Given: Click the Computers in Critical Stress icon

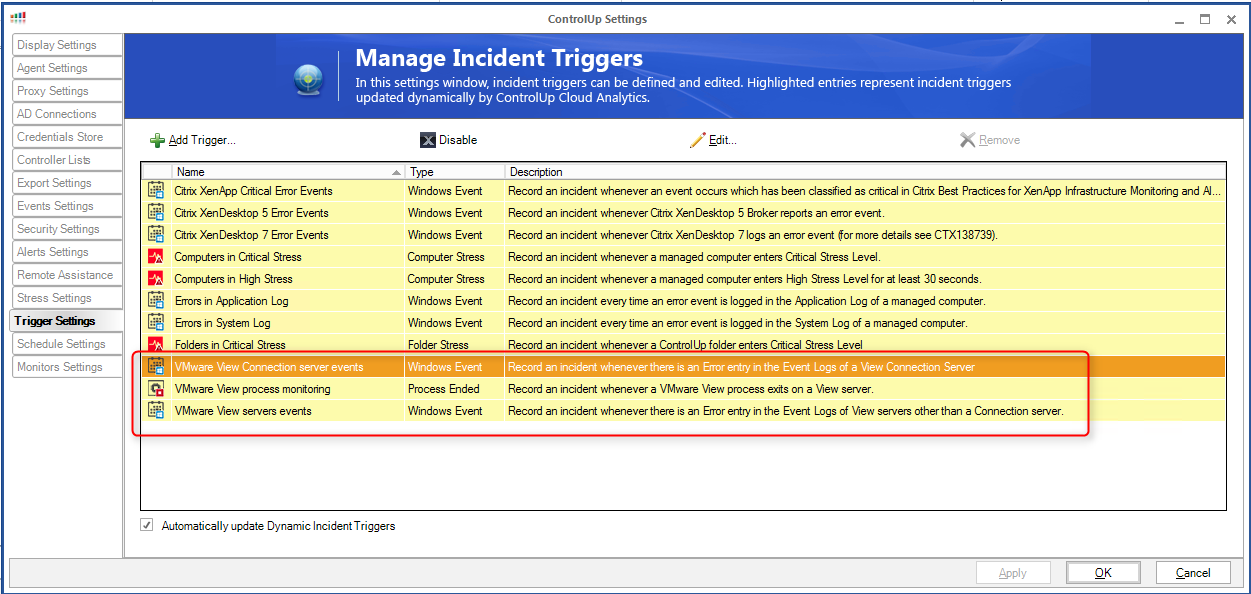Looking at the screenshot, I should pos(156,256).
